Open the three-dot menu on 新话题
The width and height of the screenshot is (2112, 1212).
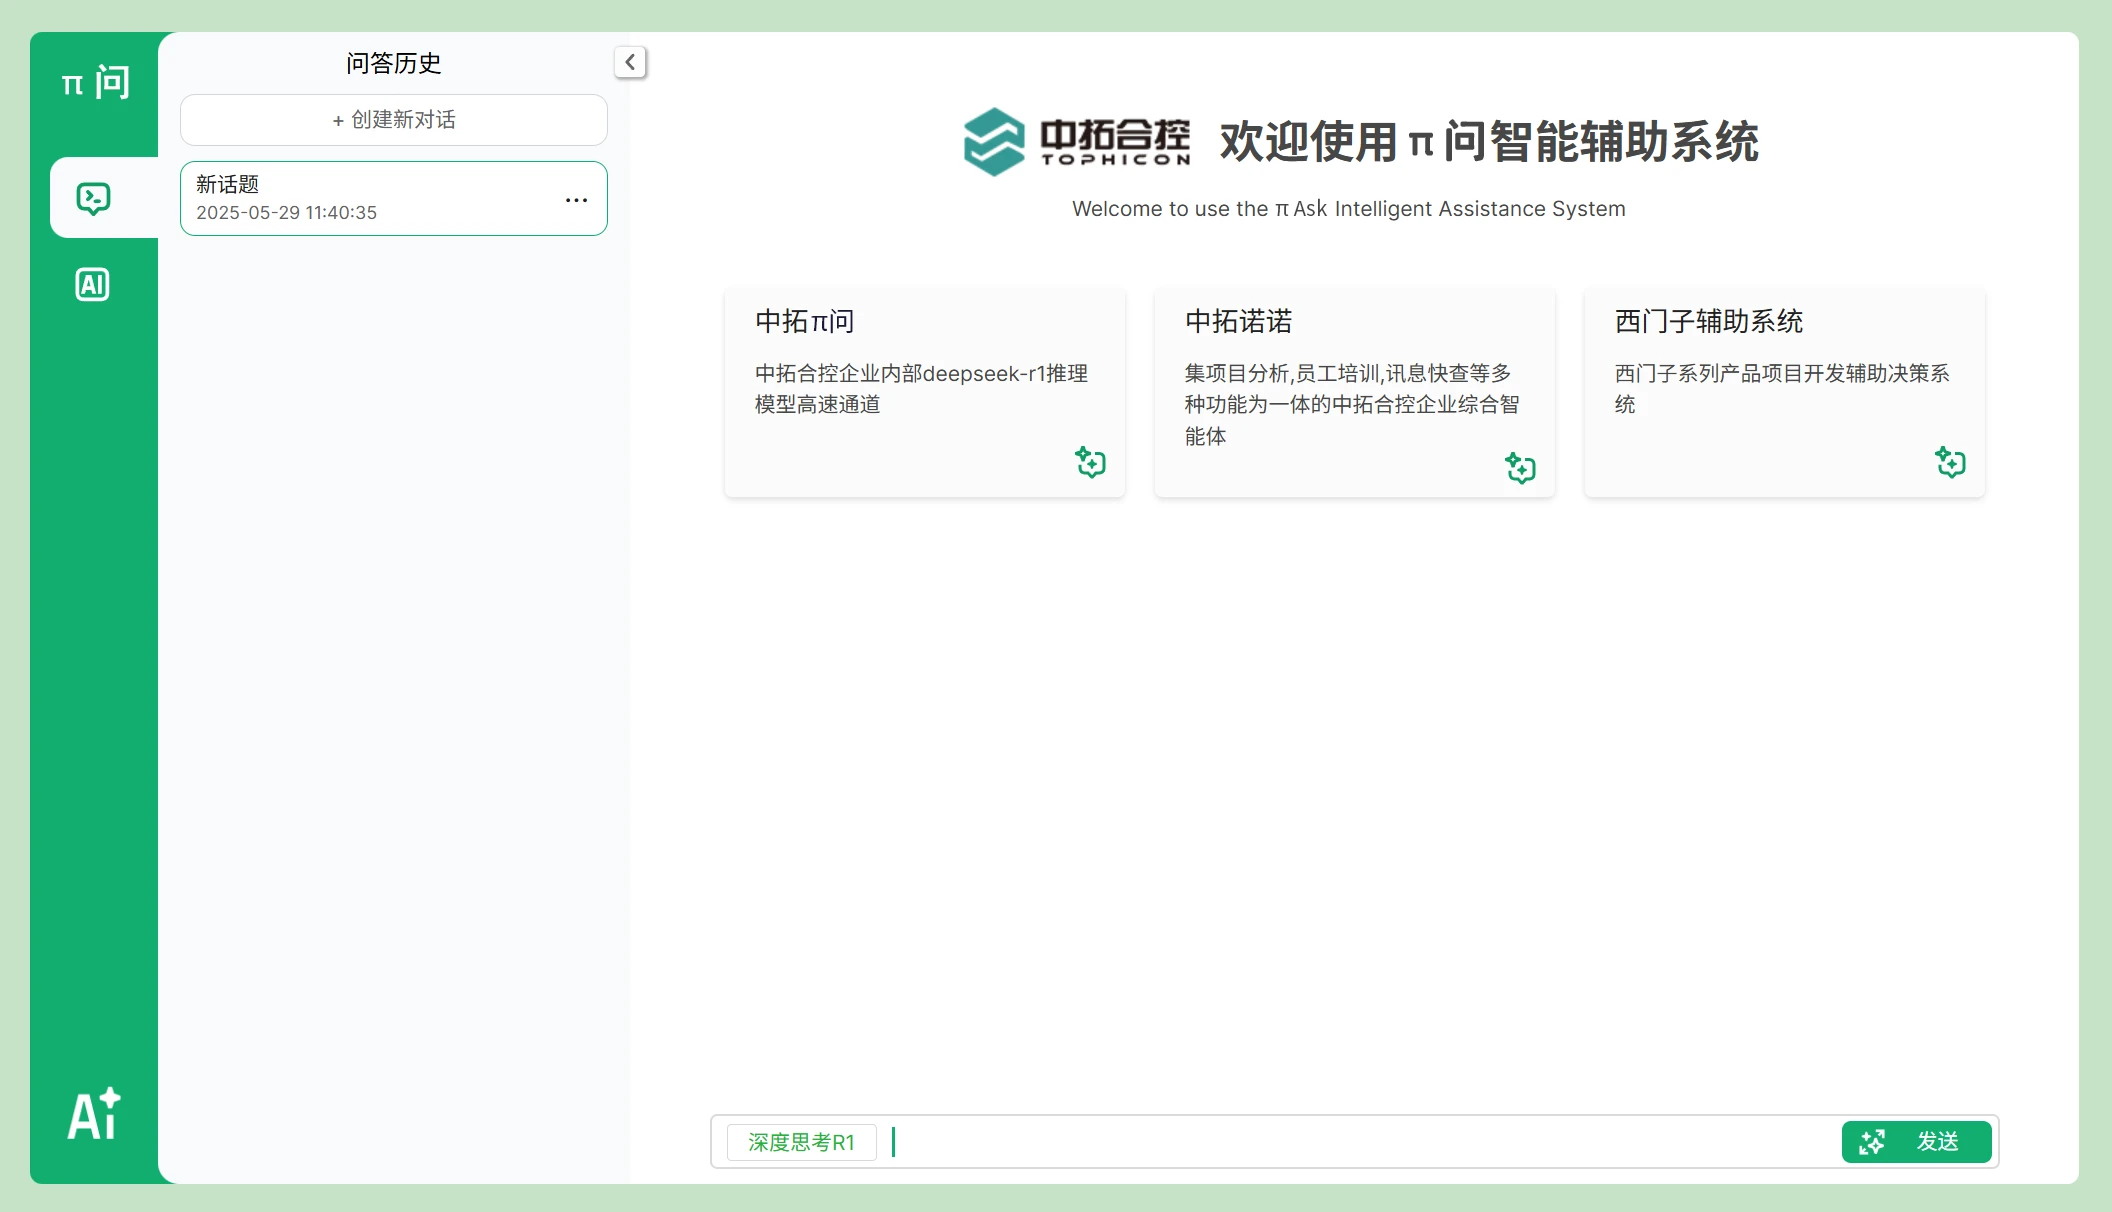click(x=576, y=200)
